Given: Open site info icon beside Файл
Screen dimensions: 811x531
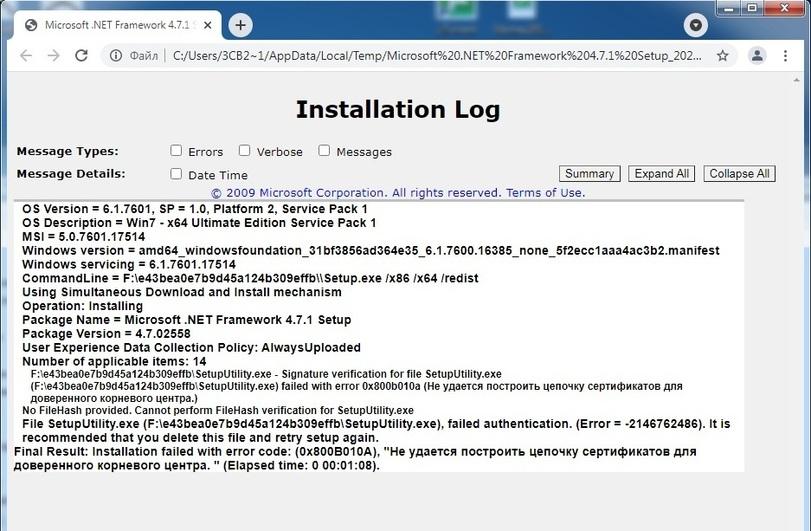Looking at the screenshot, I should tap(116, 55).
